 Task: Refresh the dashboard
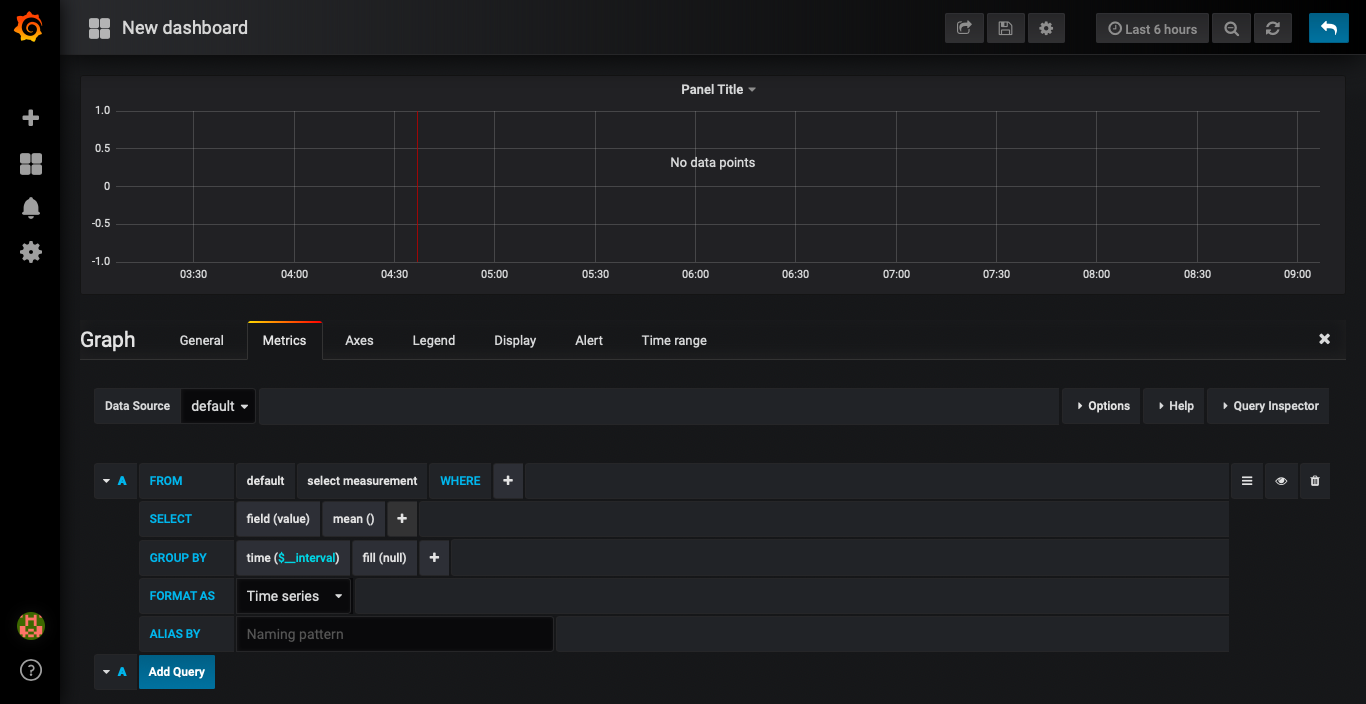pos(1272,28)
